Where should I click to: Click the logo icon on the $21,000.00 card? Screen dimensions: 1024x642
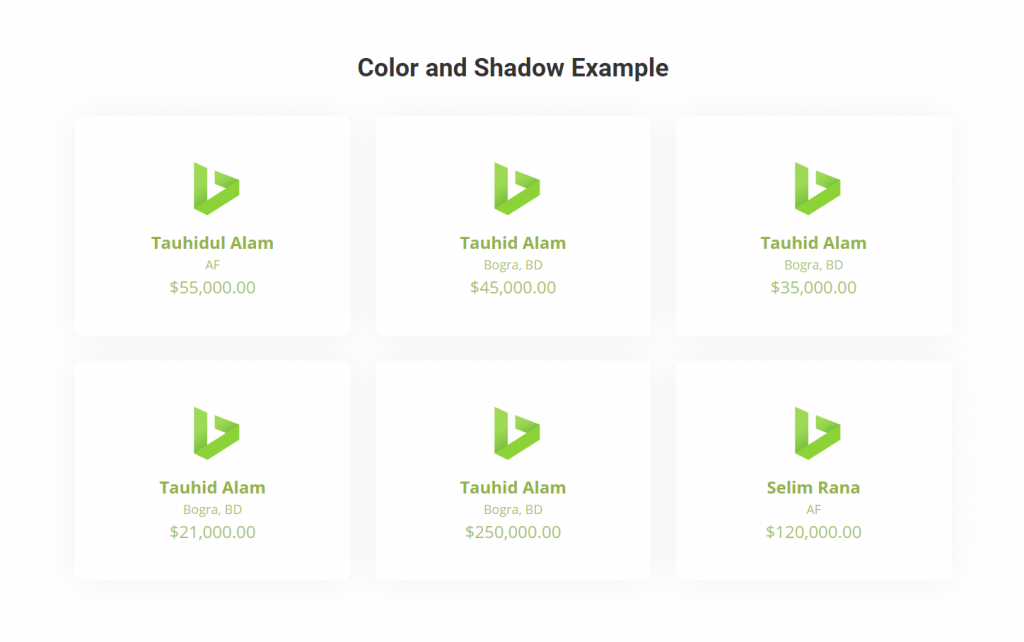[213, 431]
